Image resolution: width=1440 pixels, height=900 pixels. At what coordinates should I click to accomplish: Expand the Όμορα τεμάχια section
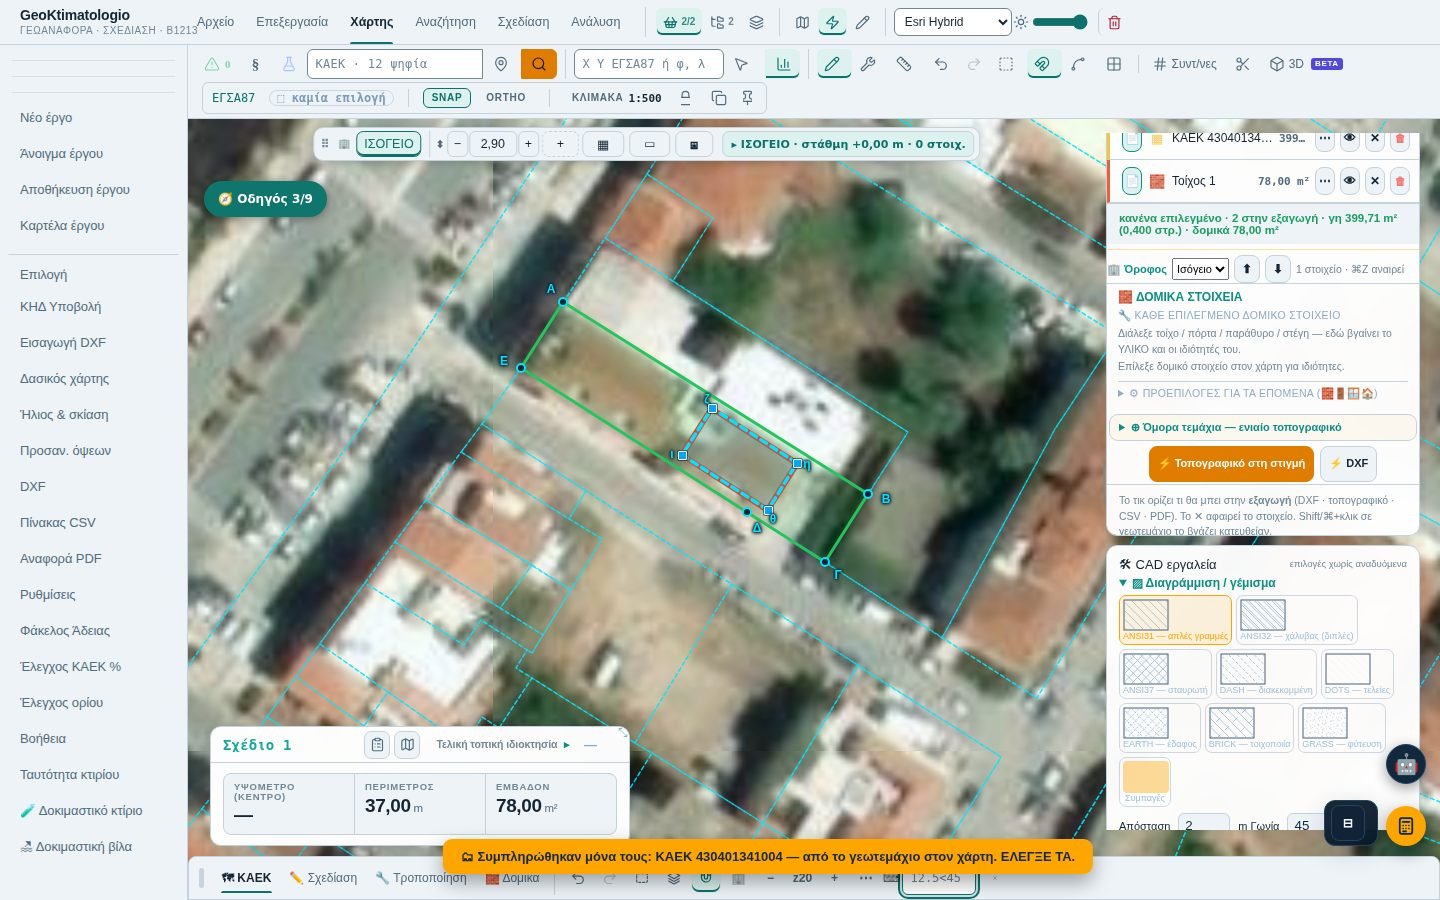tap(1263, 427)
